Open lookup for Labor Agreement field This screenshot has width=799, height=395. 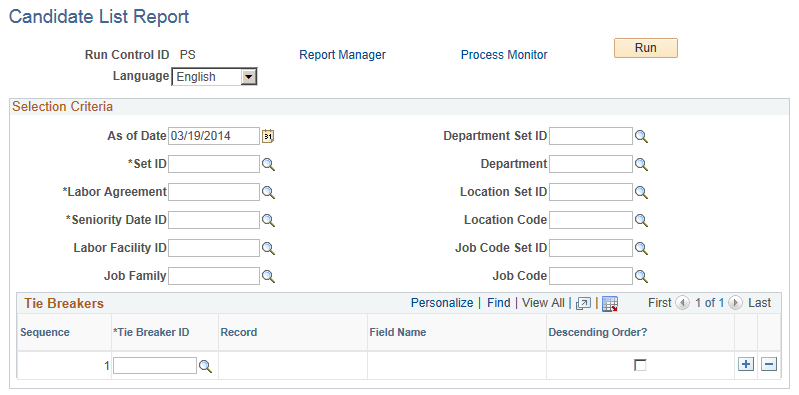click(x=268, y=192)
